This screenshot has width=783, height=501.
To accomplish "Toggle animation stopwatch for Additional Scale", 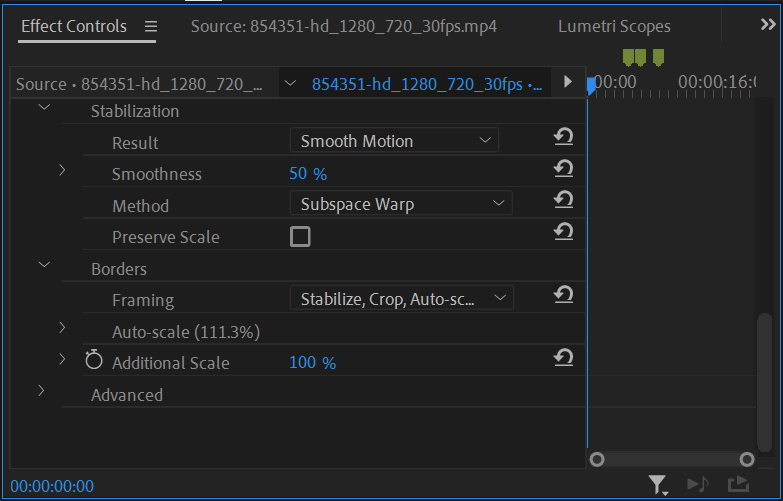I will 94,361.
